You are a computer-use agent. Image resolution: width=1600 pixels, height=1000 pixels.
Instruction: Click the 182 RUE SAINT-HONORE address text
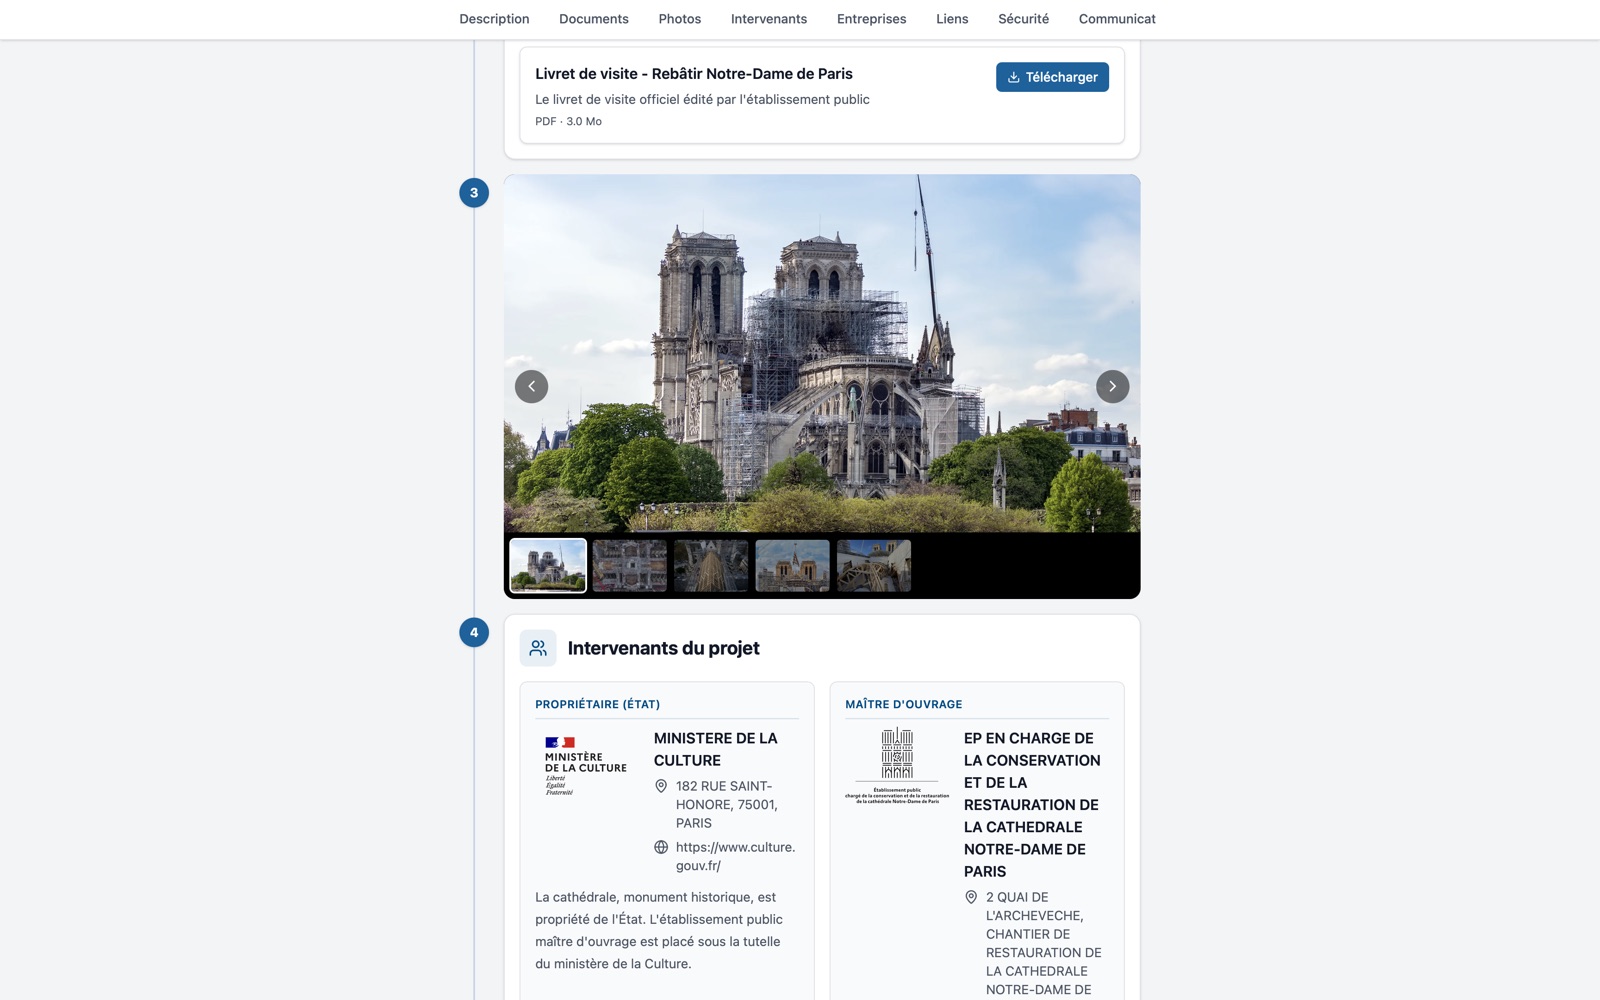pos(727,804)
